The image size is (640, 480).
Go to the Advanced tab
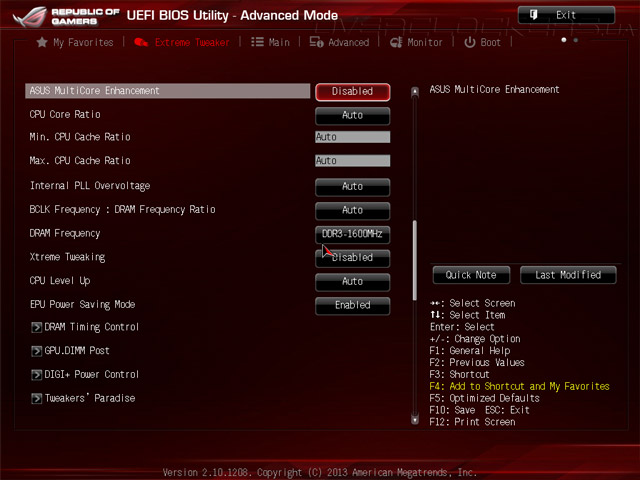click(339, 42)
